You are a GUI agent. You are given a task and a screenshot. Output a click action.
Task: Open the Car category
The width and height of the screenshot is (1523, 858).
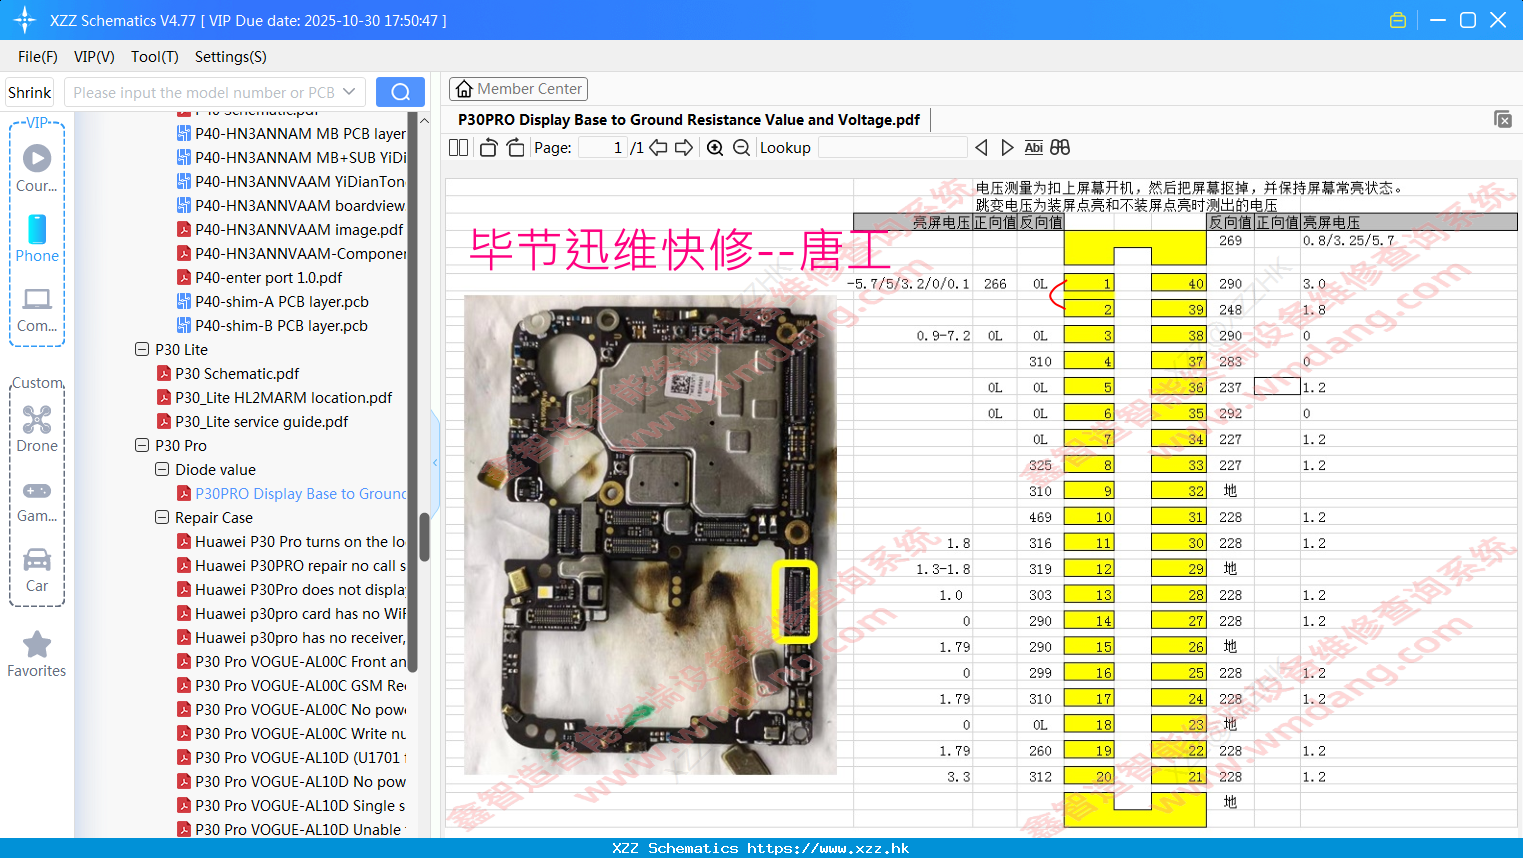point(37,570)
